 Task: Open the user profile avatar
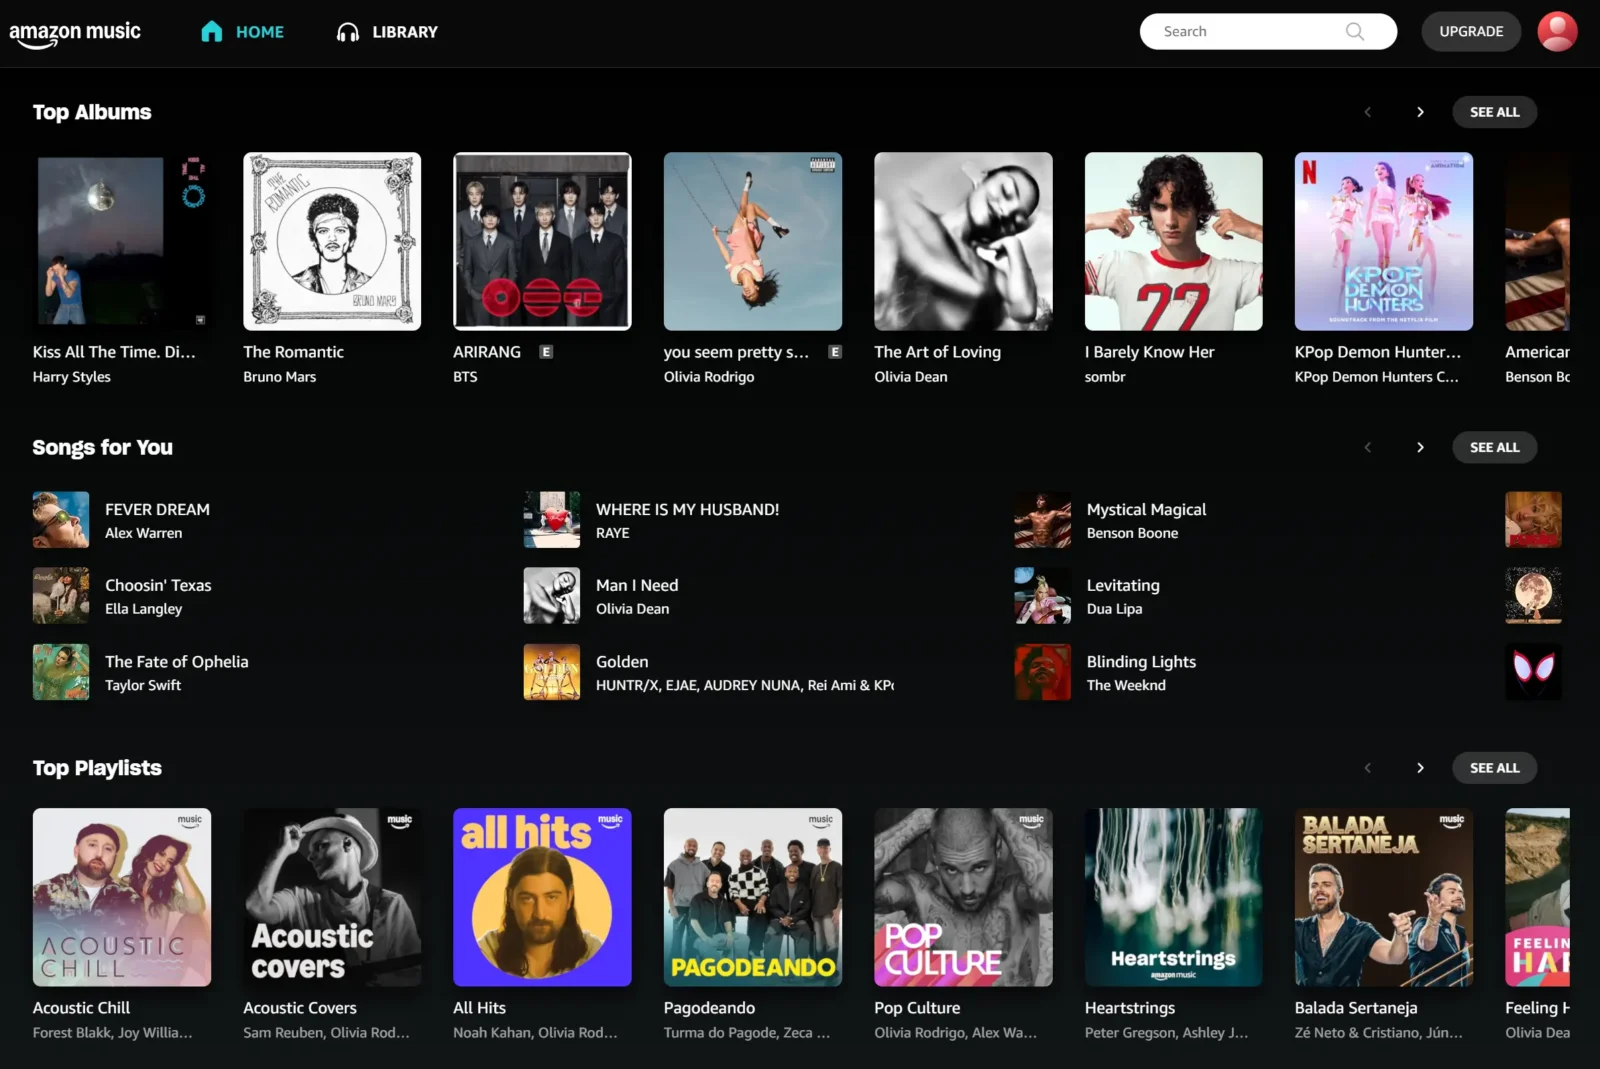1557,32
